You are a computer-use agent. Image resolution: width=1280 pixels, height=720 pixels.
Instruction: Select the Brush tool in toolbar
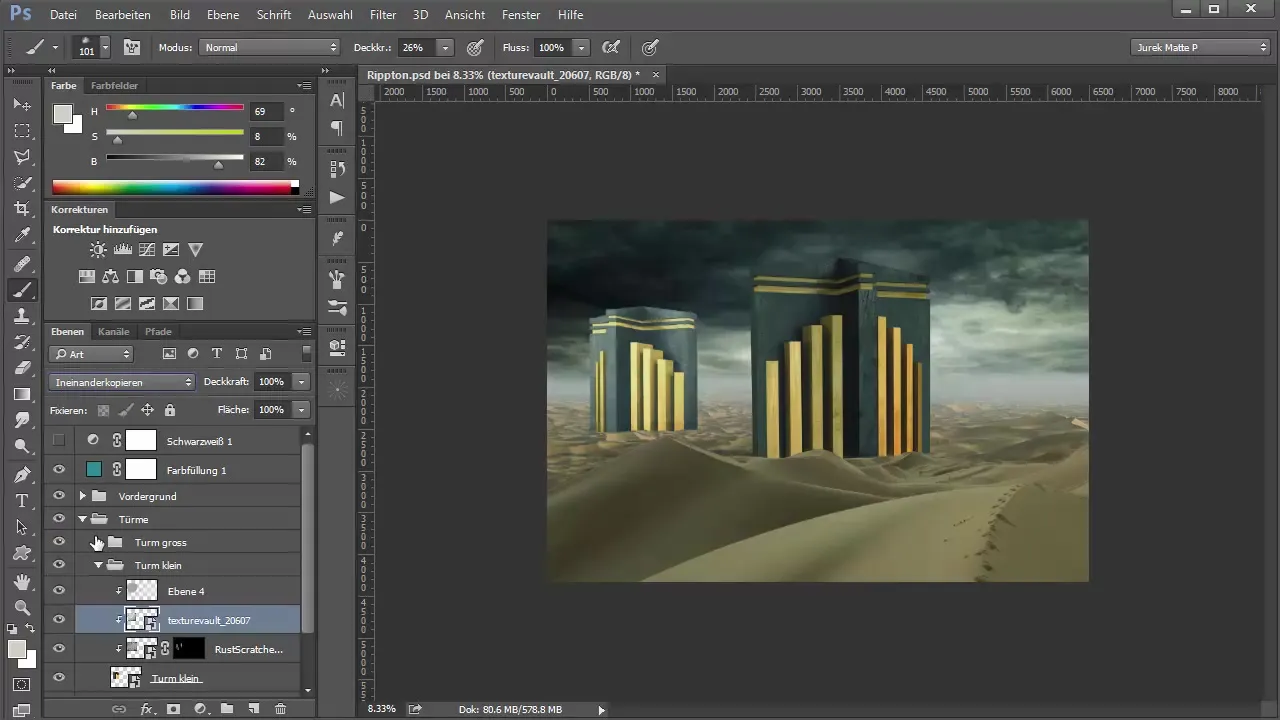22,290
